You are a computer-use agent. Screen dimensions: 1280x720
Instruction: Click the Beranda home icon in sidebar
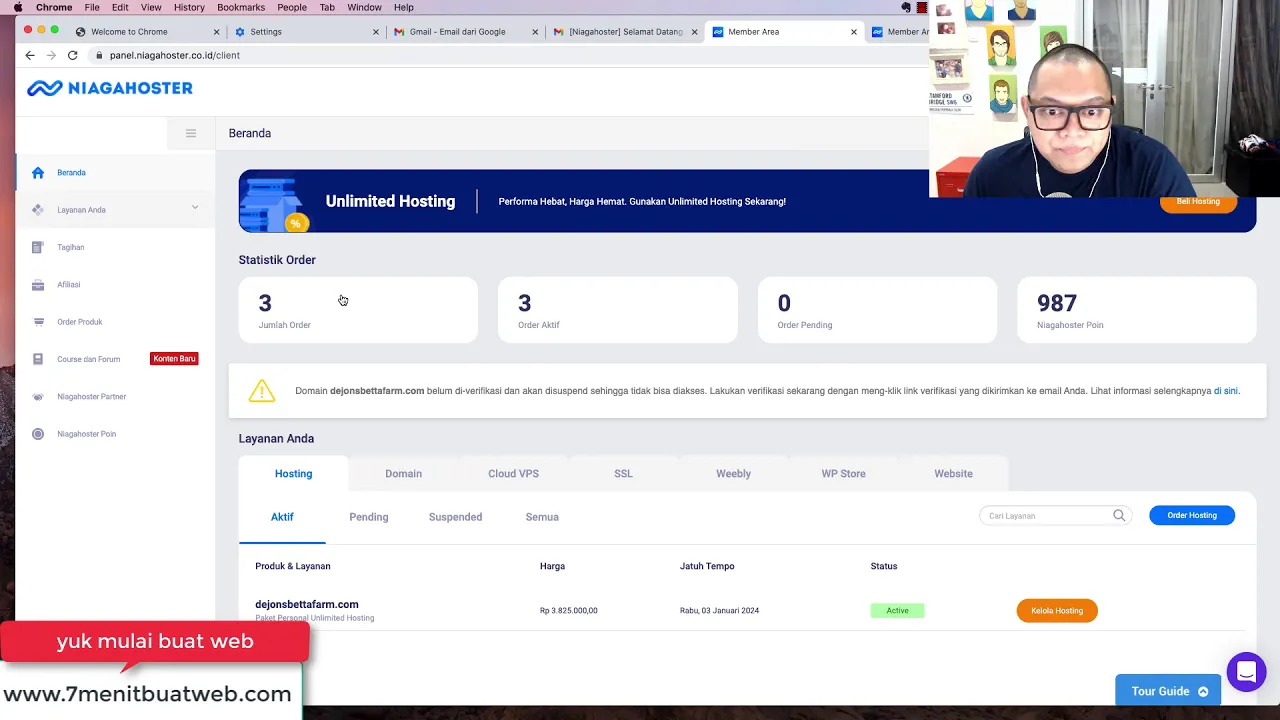pyautogui.click(x=38, y=173)
